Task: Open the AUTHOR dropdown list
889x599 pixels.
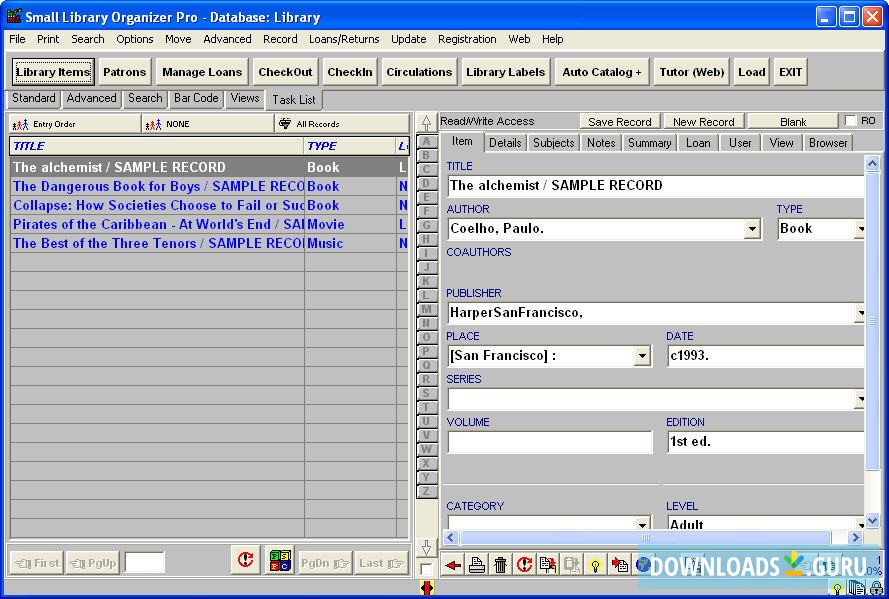Action: (752, 229)
